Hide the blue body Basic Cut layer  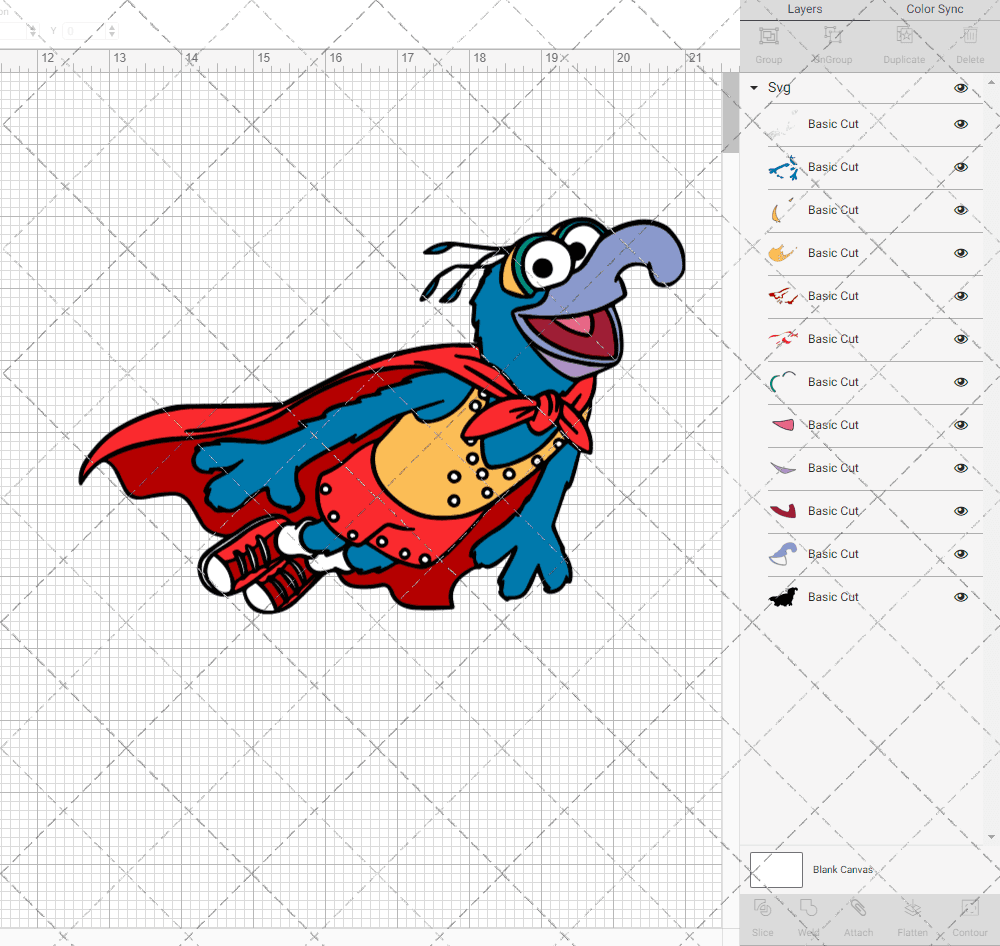960,167
